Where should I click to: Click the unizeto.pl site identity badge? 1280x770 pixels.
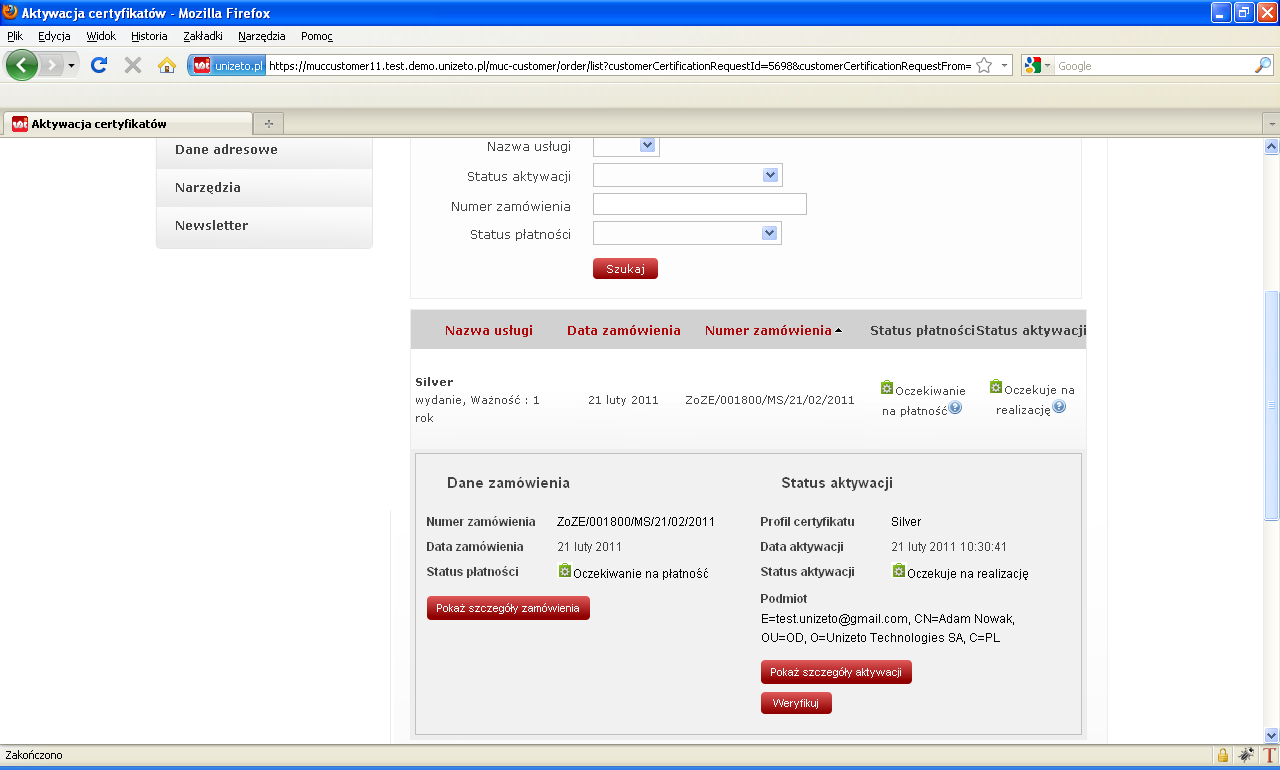tap(228, 66)
